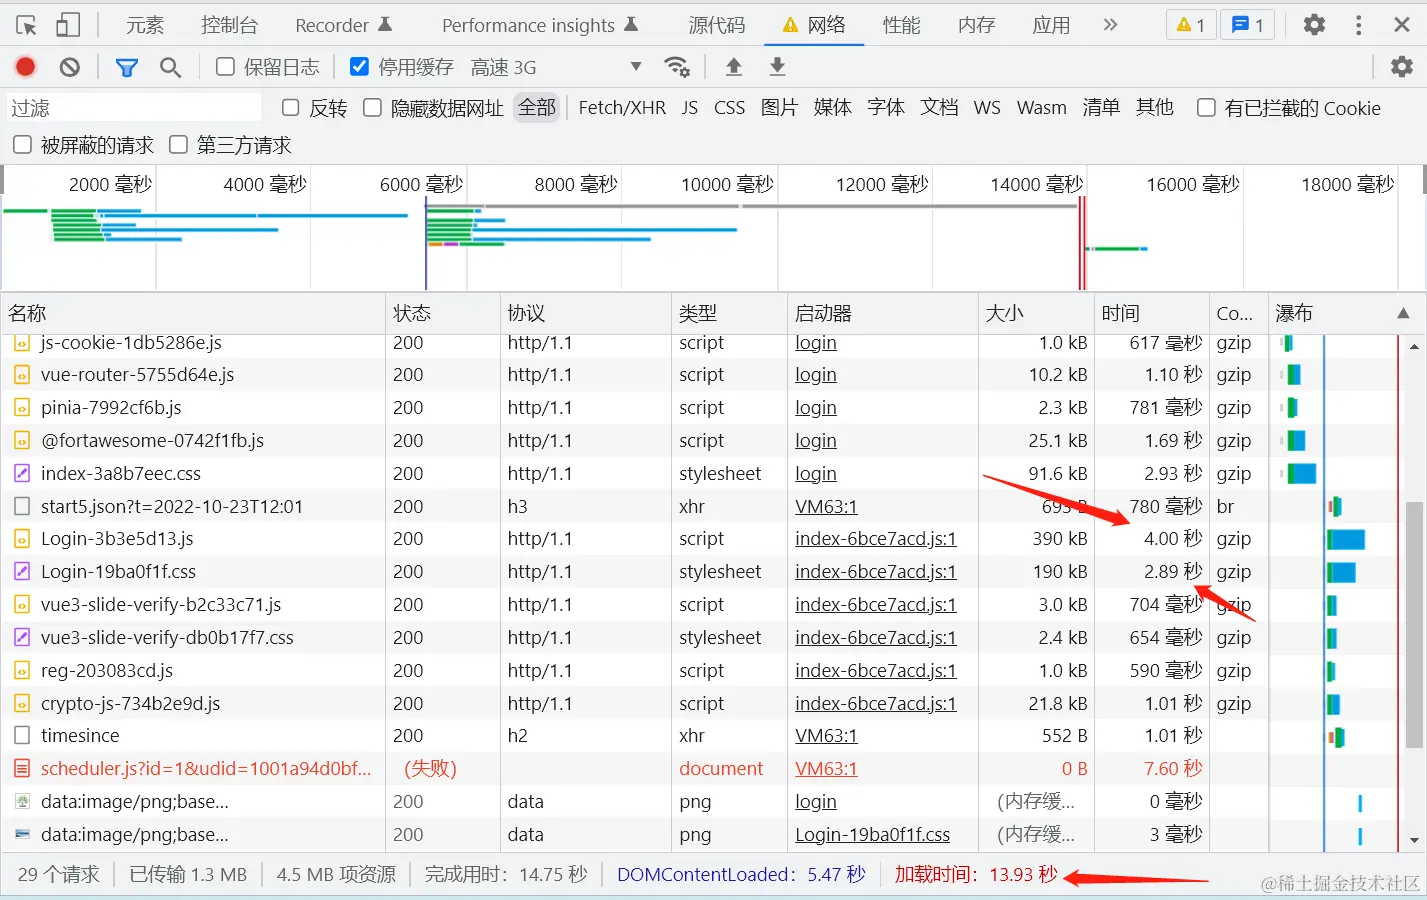Screen dimensions: 1427x900
Task: Open the issues message counter badge
Action: tap(1248, 25)
